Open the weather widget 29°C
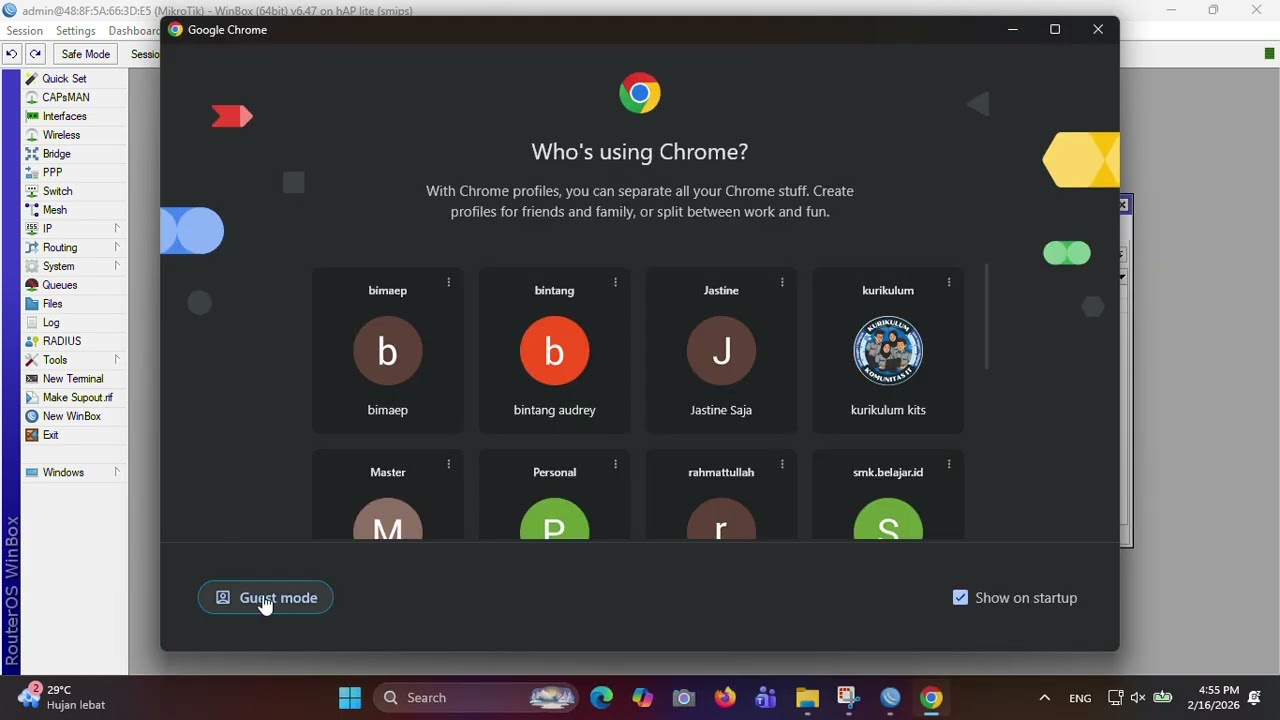Viewport: 1280px width, 720px height. pyautogui.click(x=62, y=697)
